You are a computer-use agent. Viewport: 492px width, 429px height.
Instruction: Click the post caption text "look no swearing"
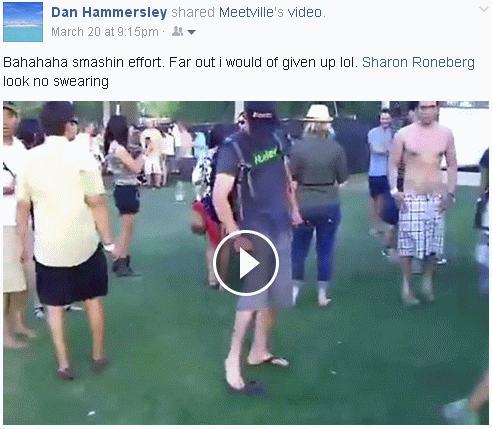point(56,81)
